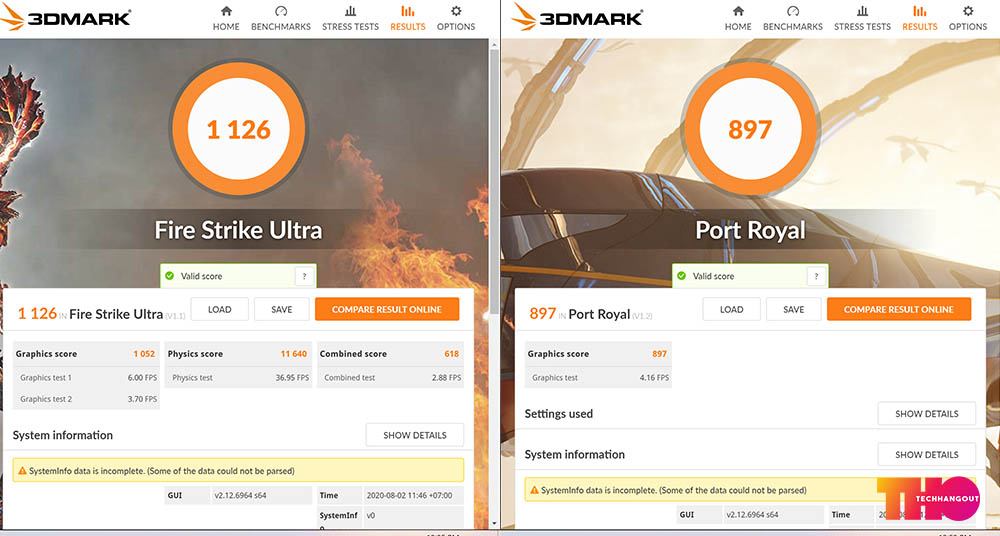This screenshot has height=536, width=1000.
Task: Select the Fire Strike Graphics score value 1 052
Action: (x=144, y=354)
